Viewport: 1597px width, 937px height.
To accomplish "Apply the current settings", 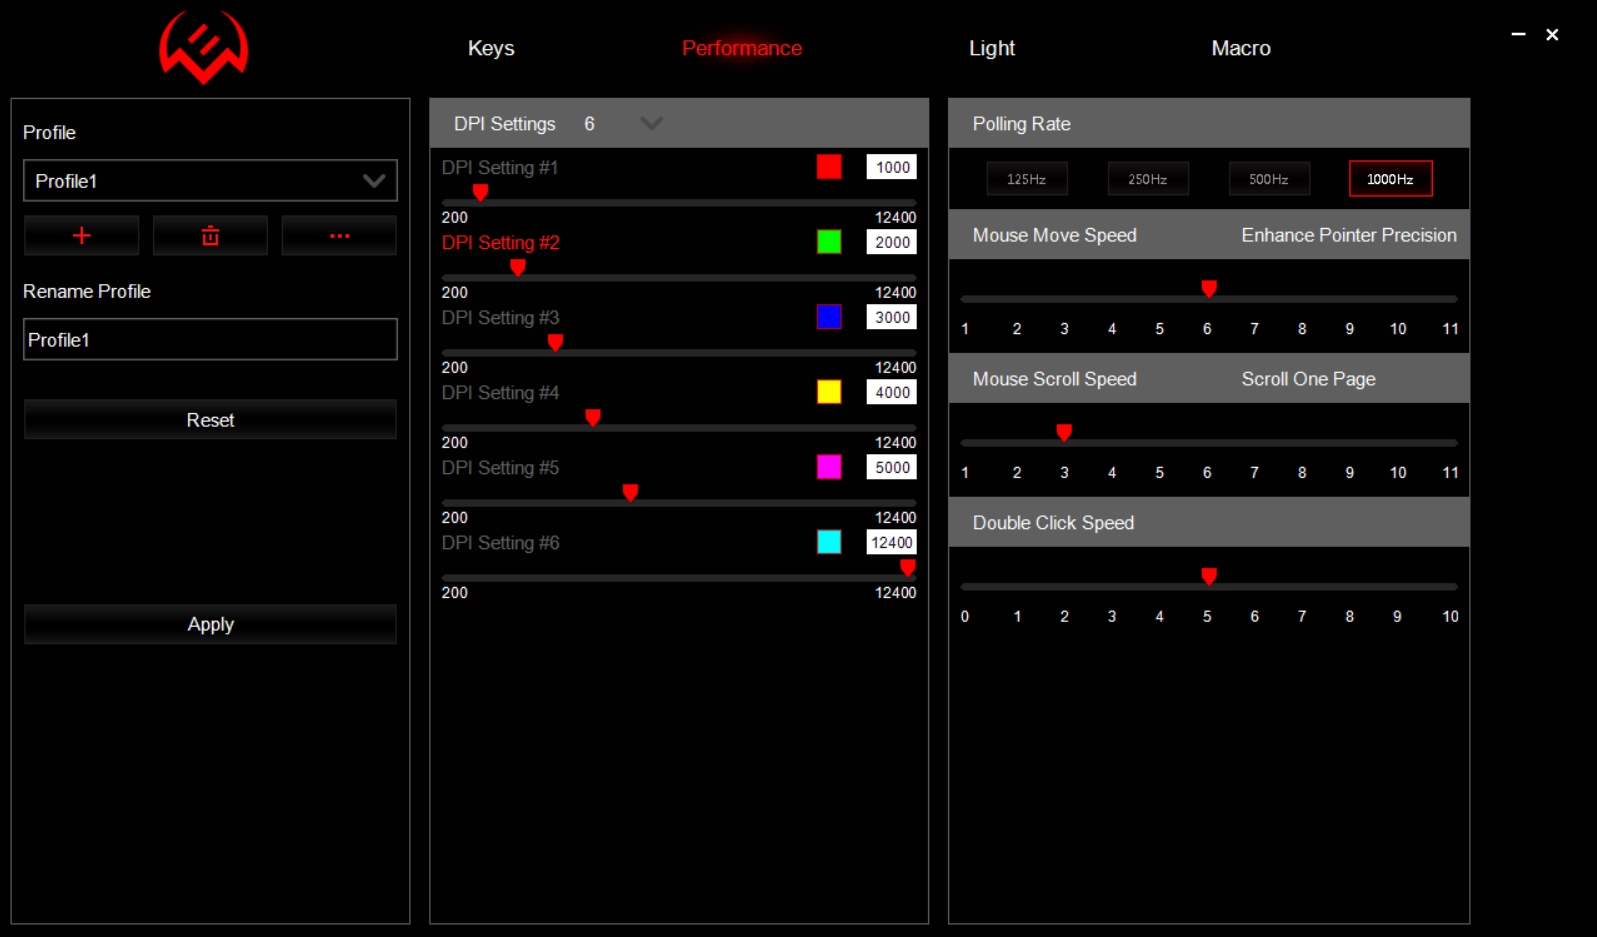I will (x=210, y=624).
